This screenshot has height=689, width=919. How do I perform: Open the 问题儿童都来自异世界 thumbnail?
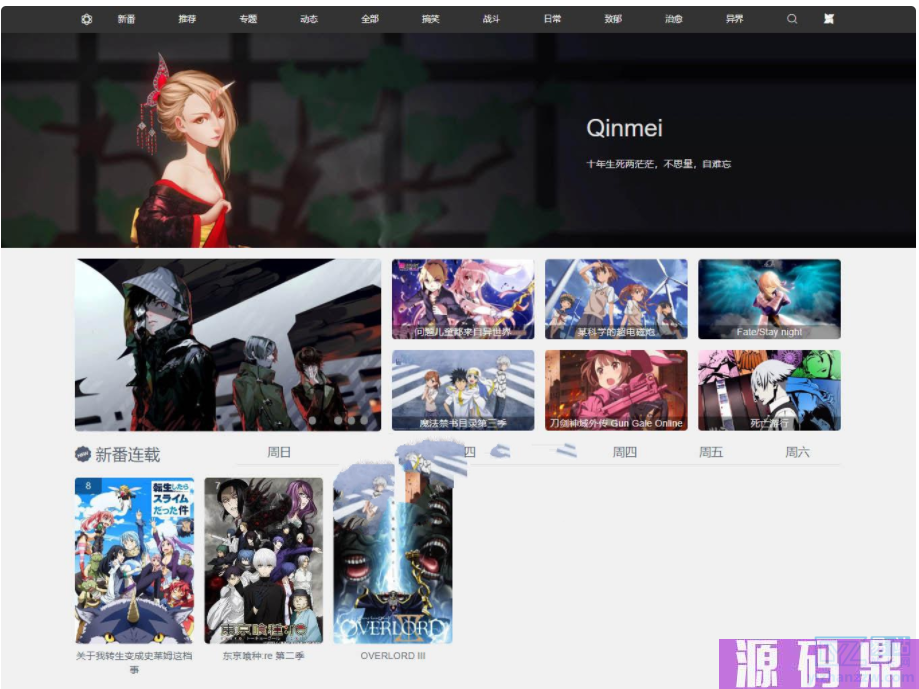[463, 299]
